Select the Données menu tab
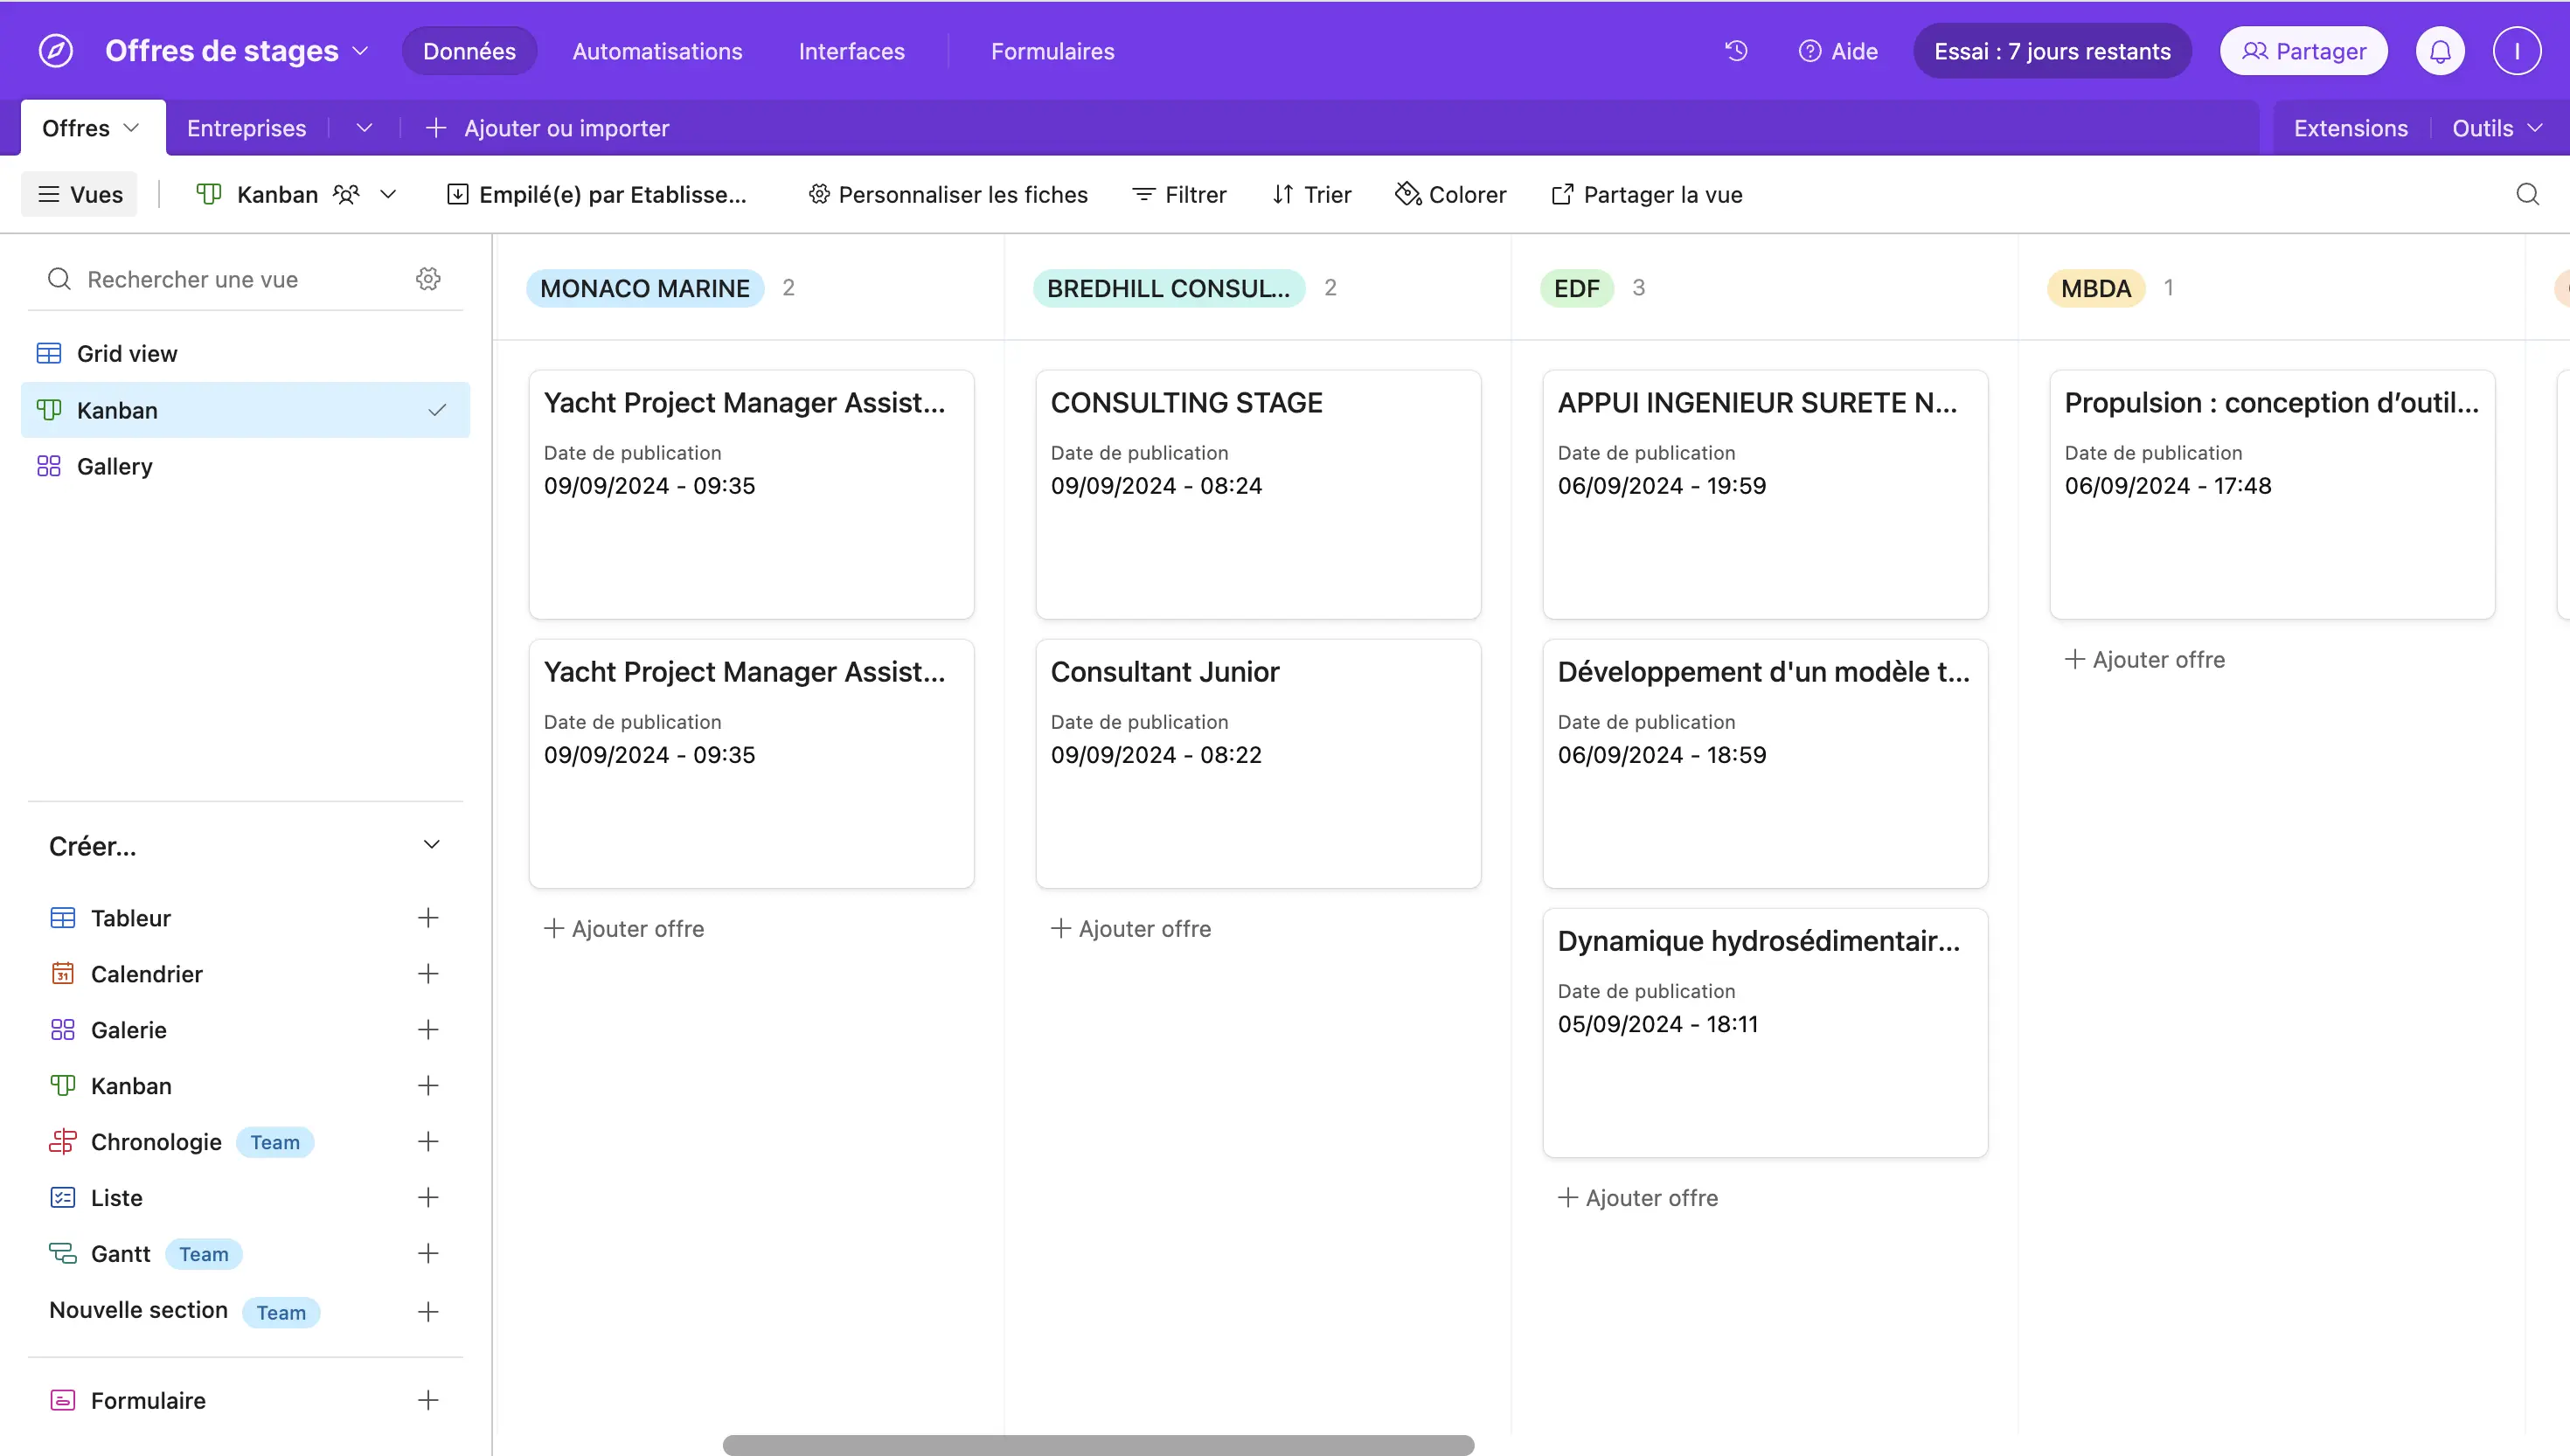Screen dimensions: 2570x1456 [469, 50]
